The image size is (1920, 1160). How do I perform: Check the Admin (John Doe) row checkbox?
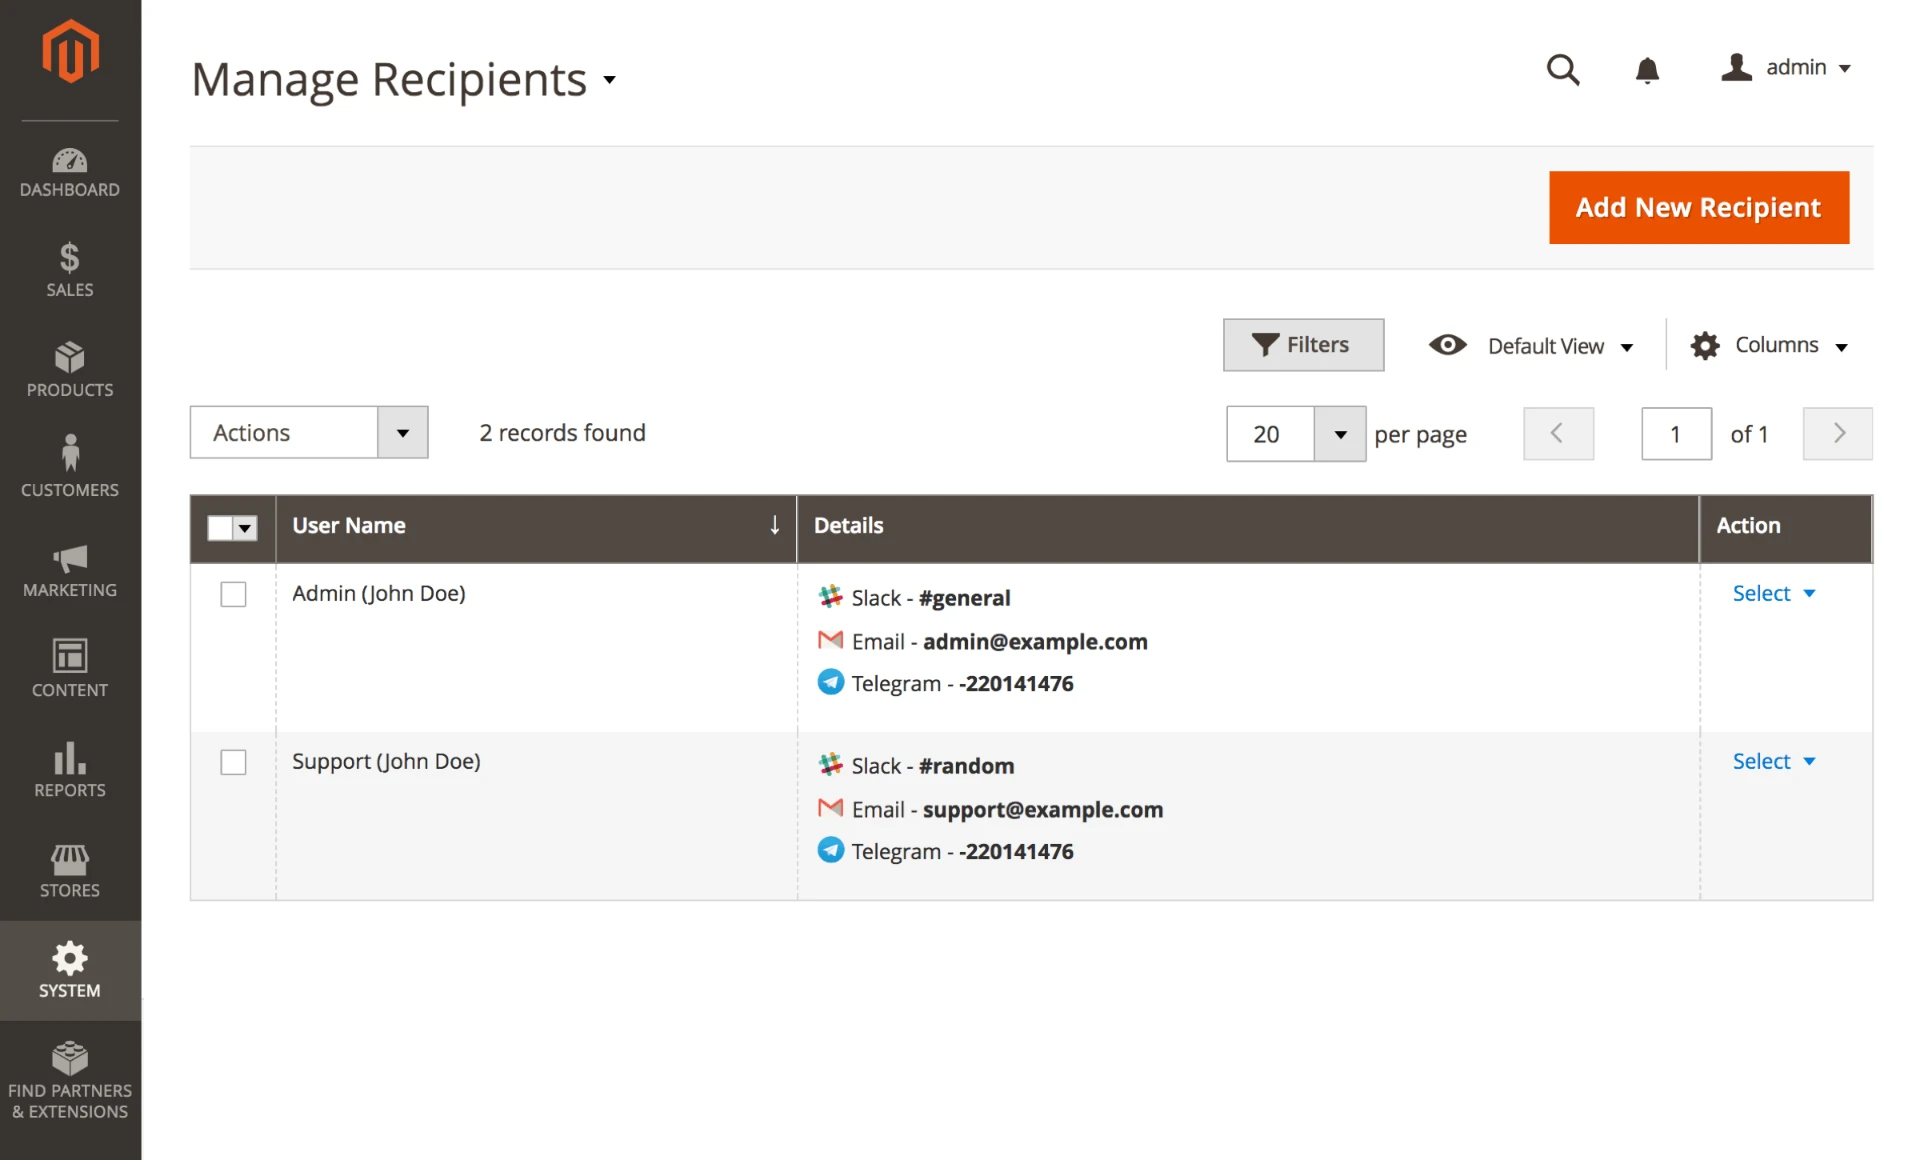233,594
